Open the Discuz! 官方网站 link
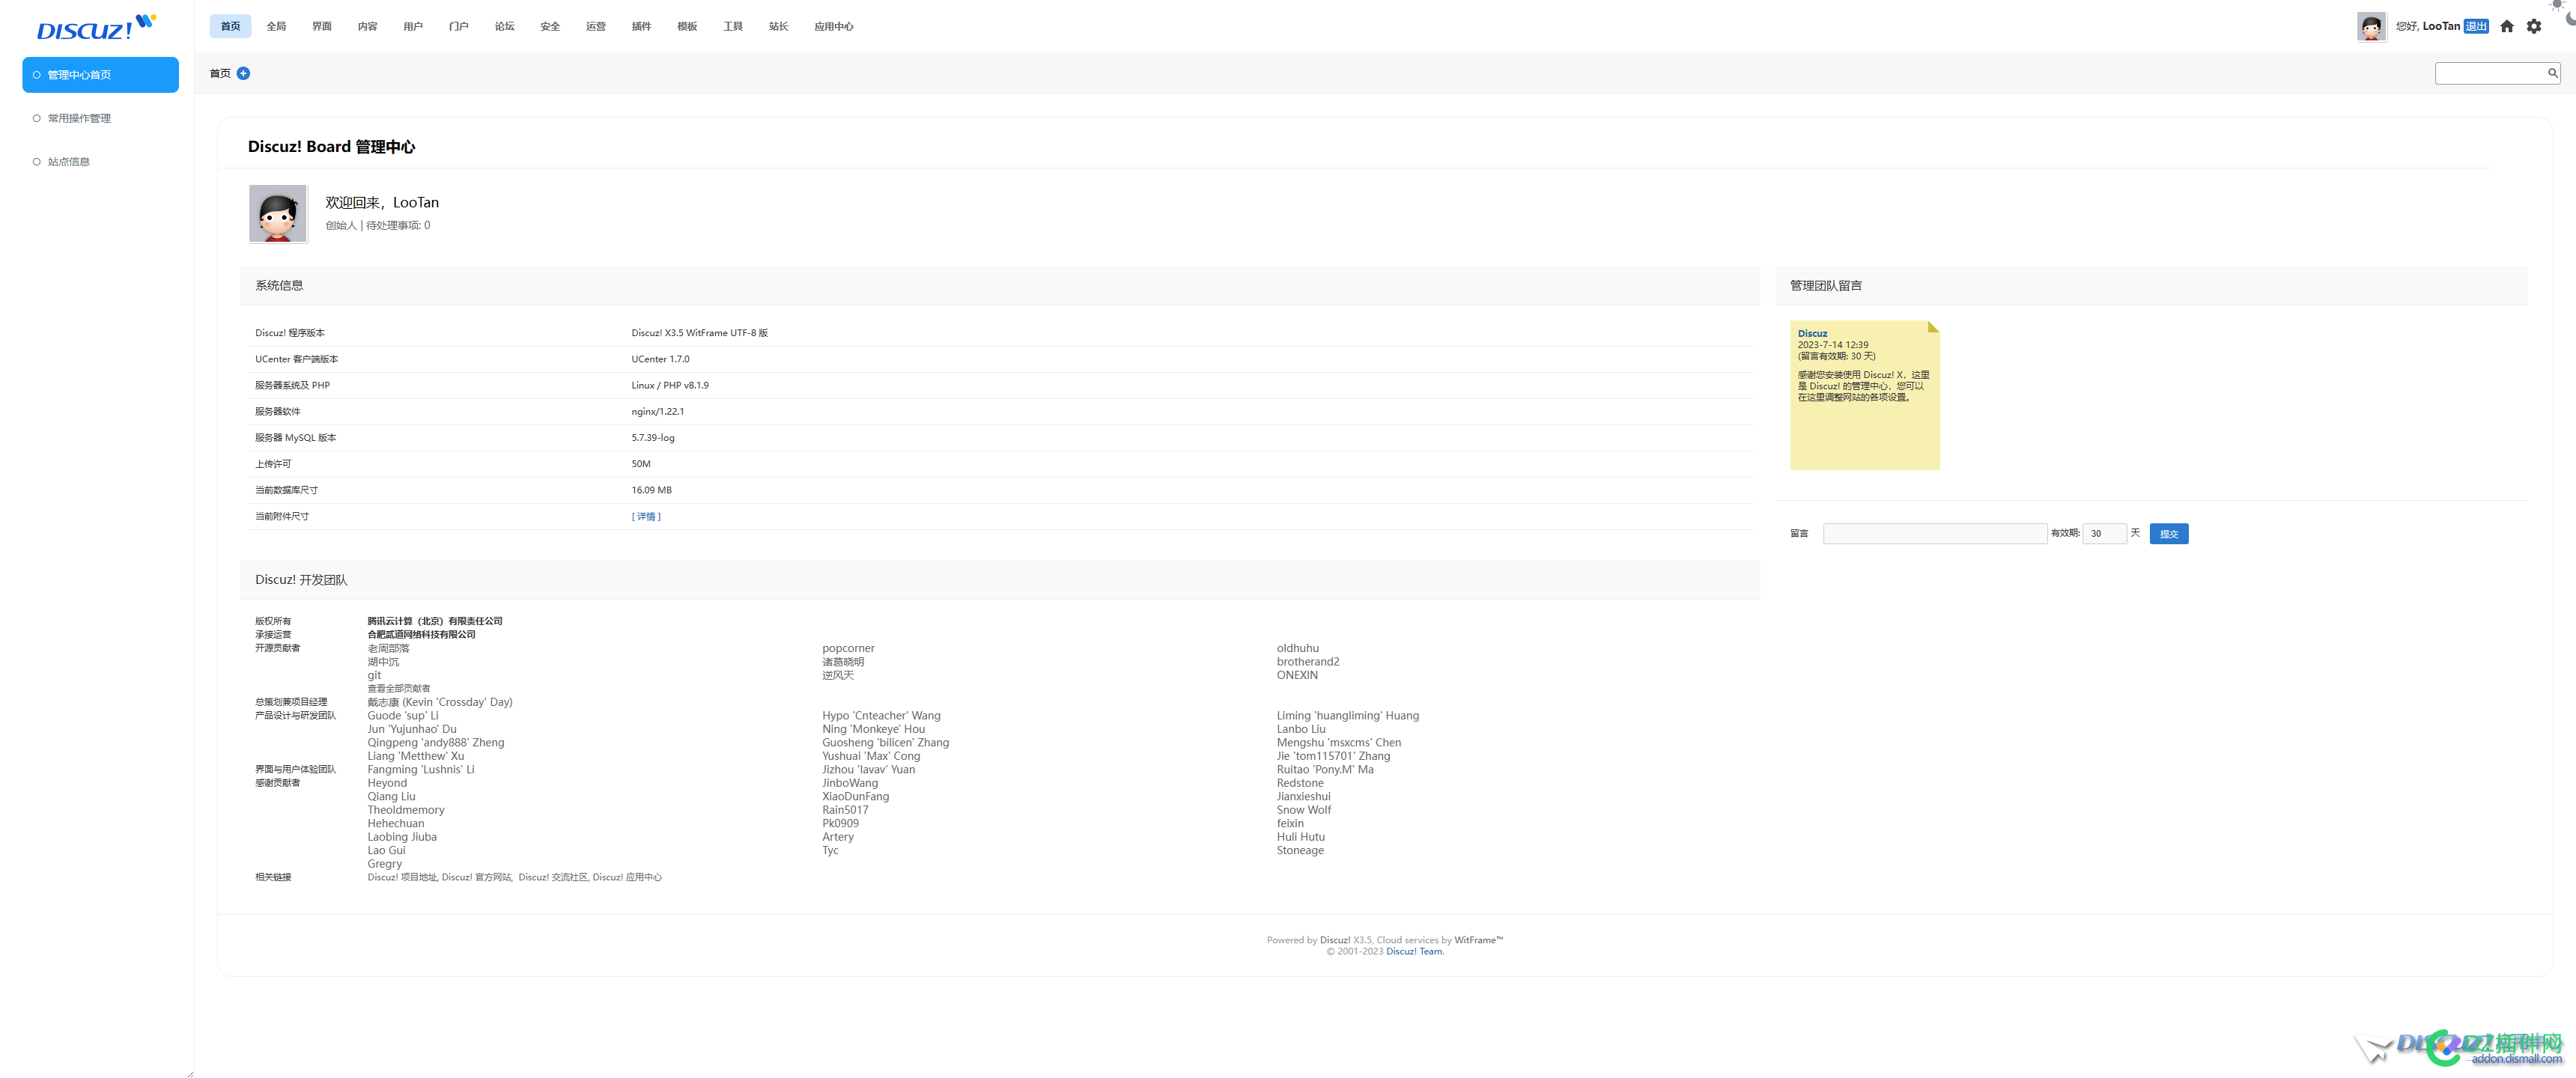This screenshot has height=1078, width=2576. pyautogui.click(x=477, y=877)
